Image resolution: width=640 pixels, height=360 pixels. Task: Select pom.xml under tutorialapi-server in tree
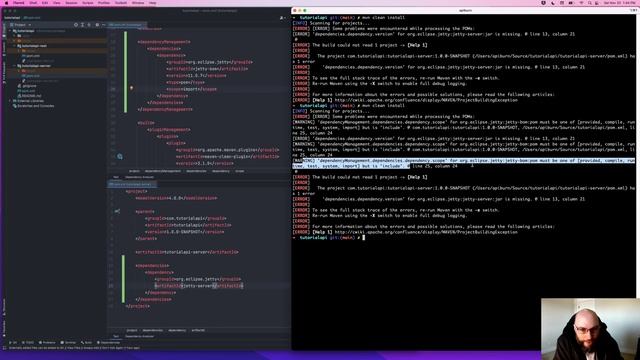[31, 76]
